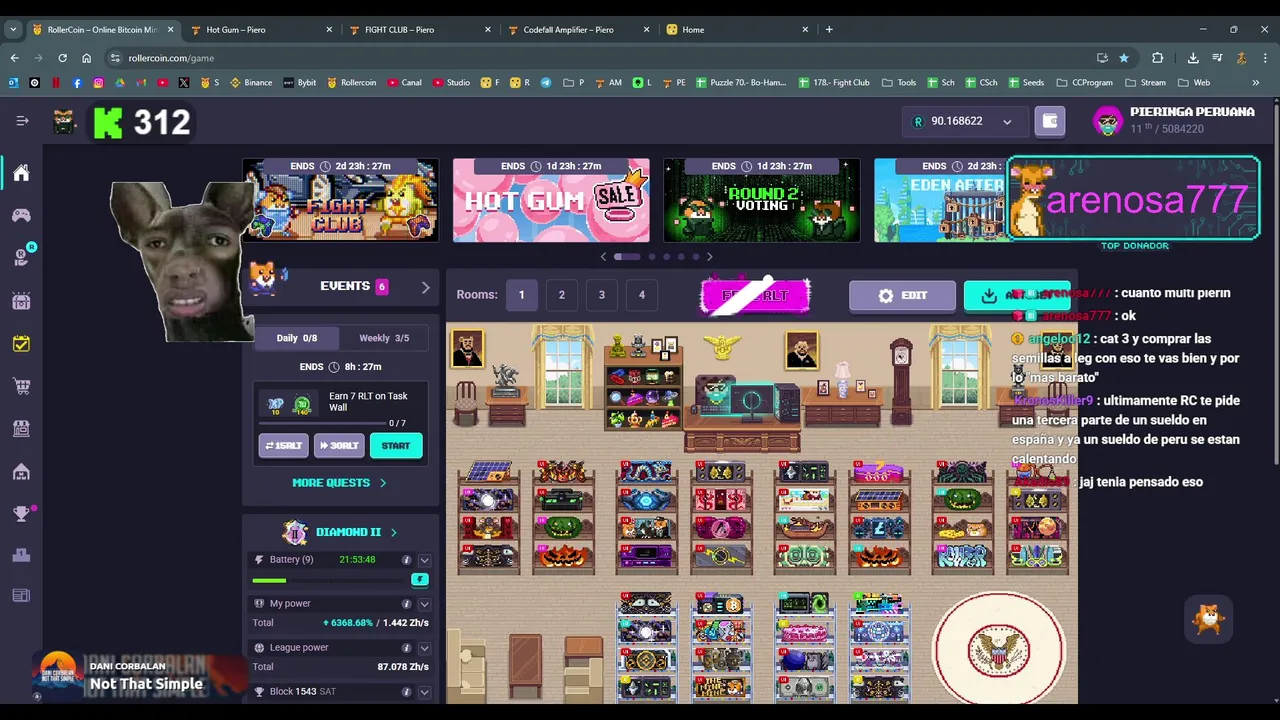This screenshot has height=720, width=1280.
Task: Open the Diamond II league arrow
Action: click(x=393, y=532)
